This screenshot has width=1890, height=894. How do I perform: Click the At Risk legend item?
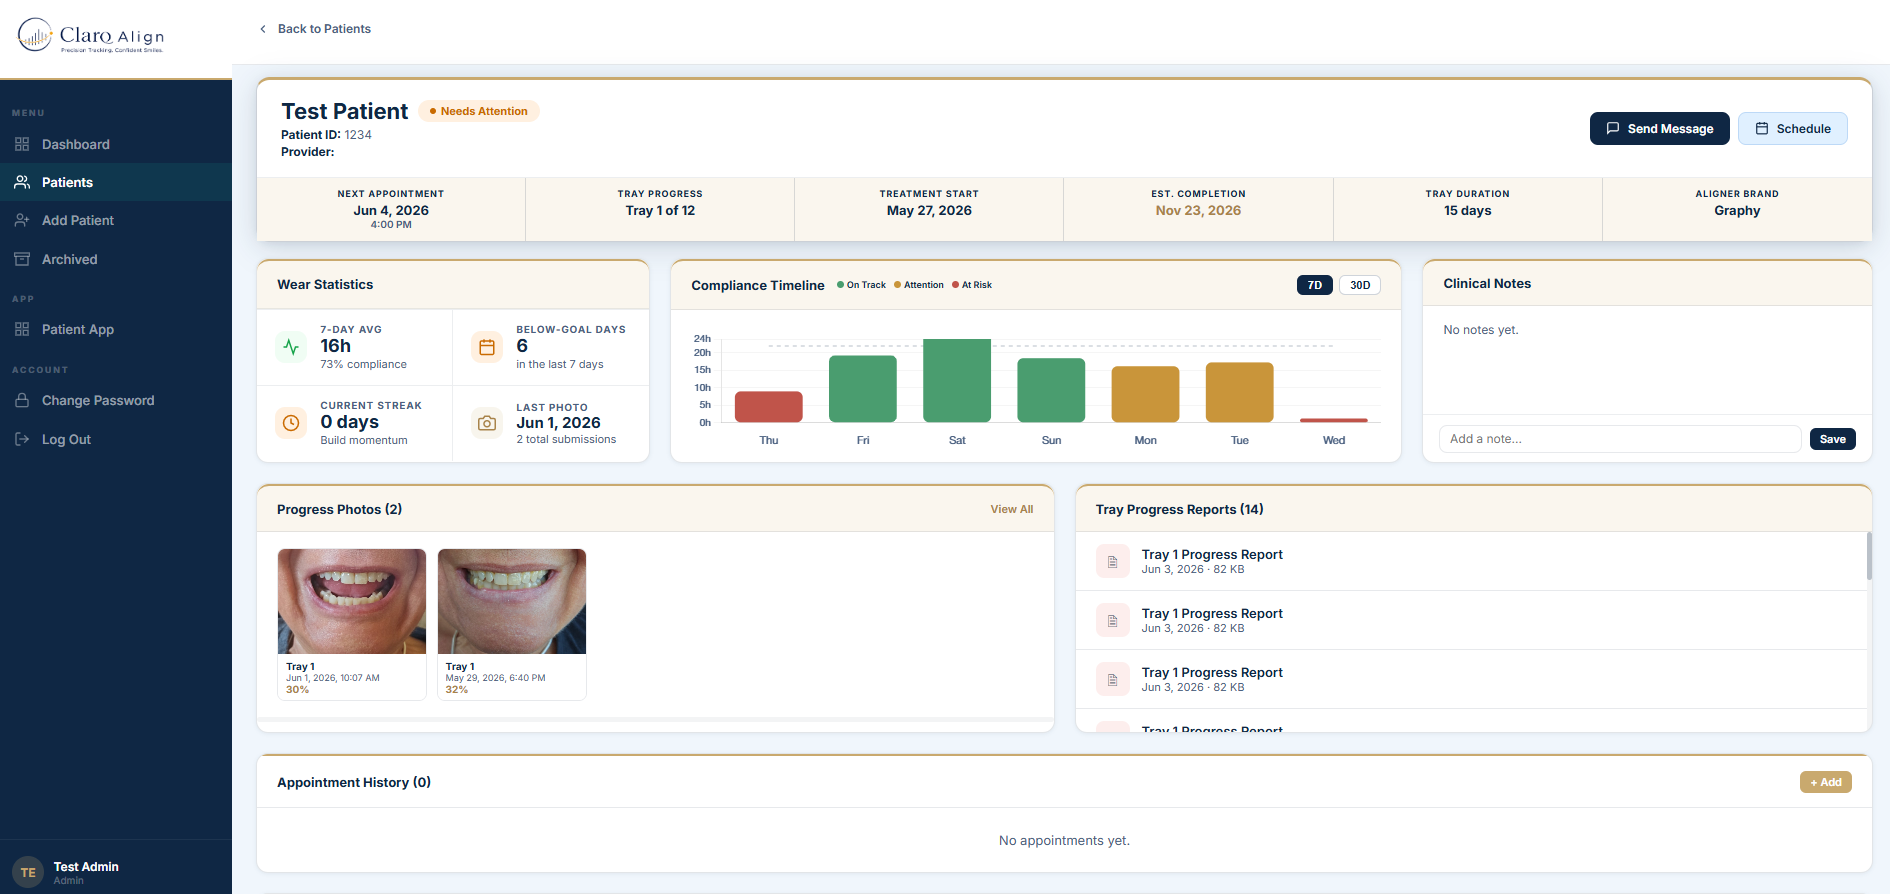(x=972, y=285)
